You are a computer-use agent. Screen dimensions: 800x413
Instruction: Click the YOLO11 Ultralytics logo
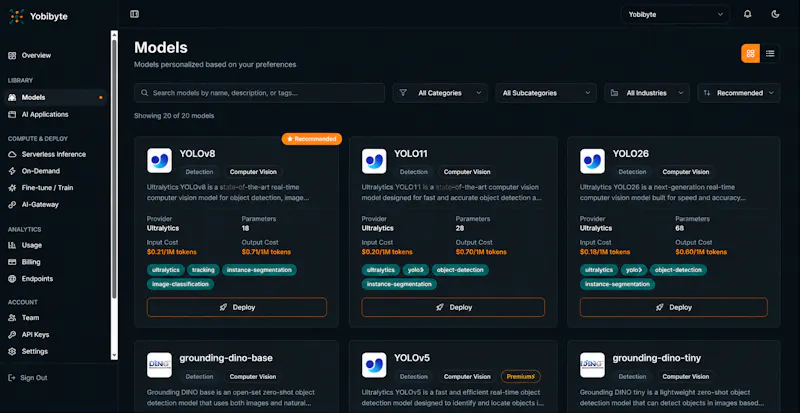tap(374, 161)
